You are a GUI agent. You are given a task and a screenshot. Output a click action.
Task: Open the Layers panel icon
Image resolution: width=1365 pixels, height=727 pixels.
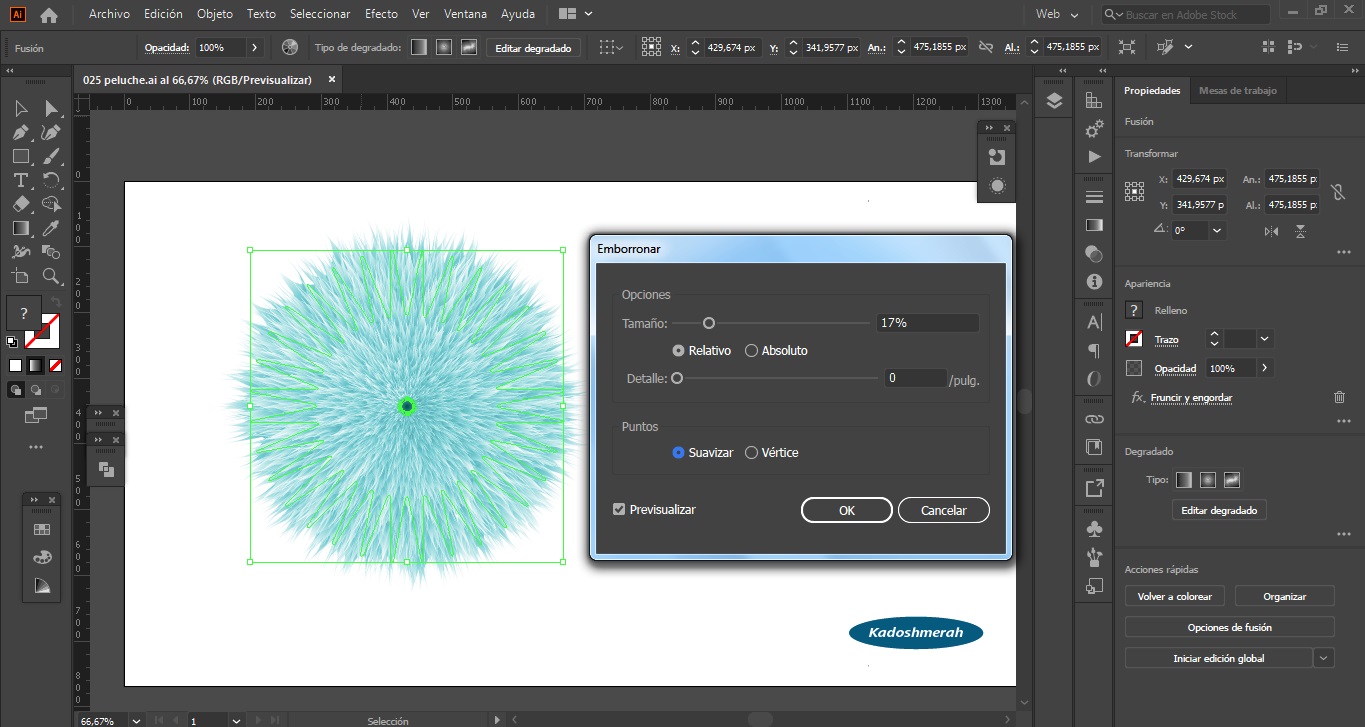pyautogui.click(x=1054, y=101)
